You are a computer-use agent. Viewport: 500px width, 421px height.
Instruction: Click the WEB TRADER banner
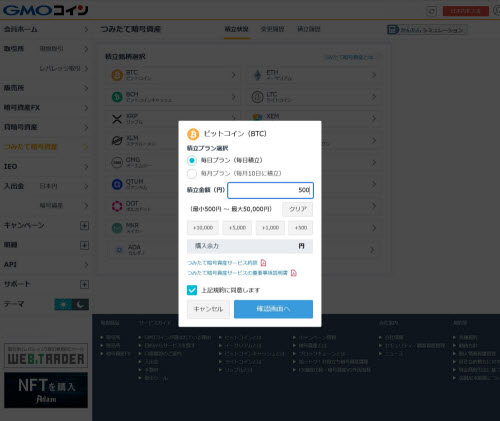[x=46, y=356]
